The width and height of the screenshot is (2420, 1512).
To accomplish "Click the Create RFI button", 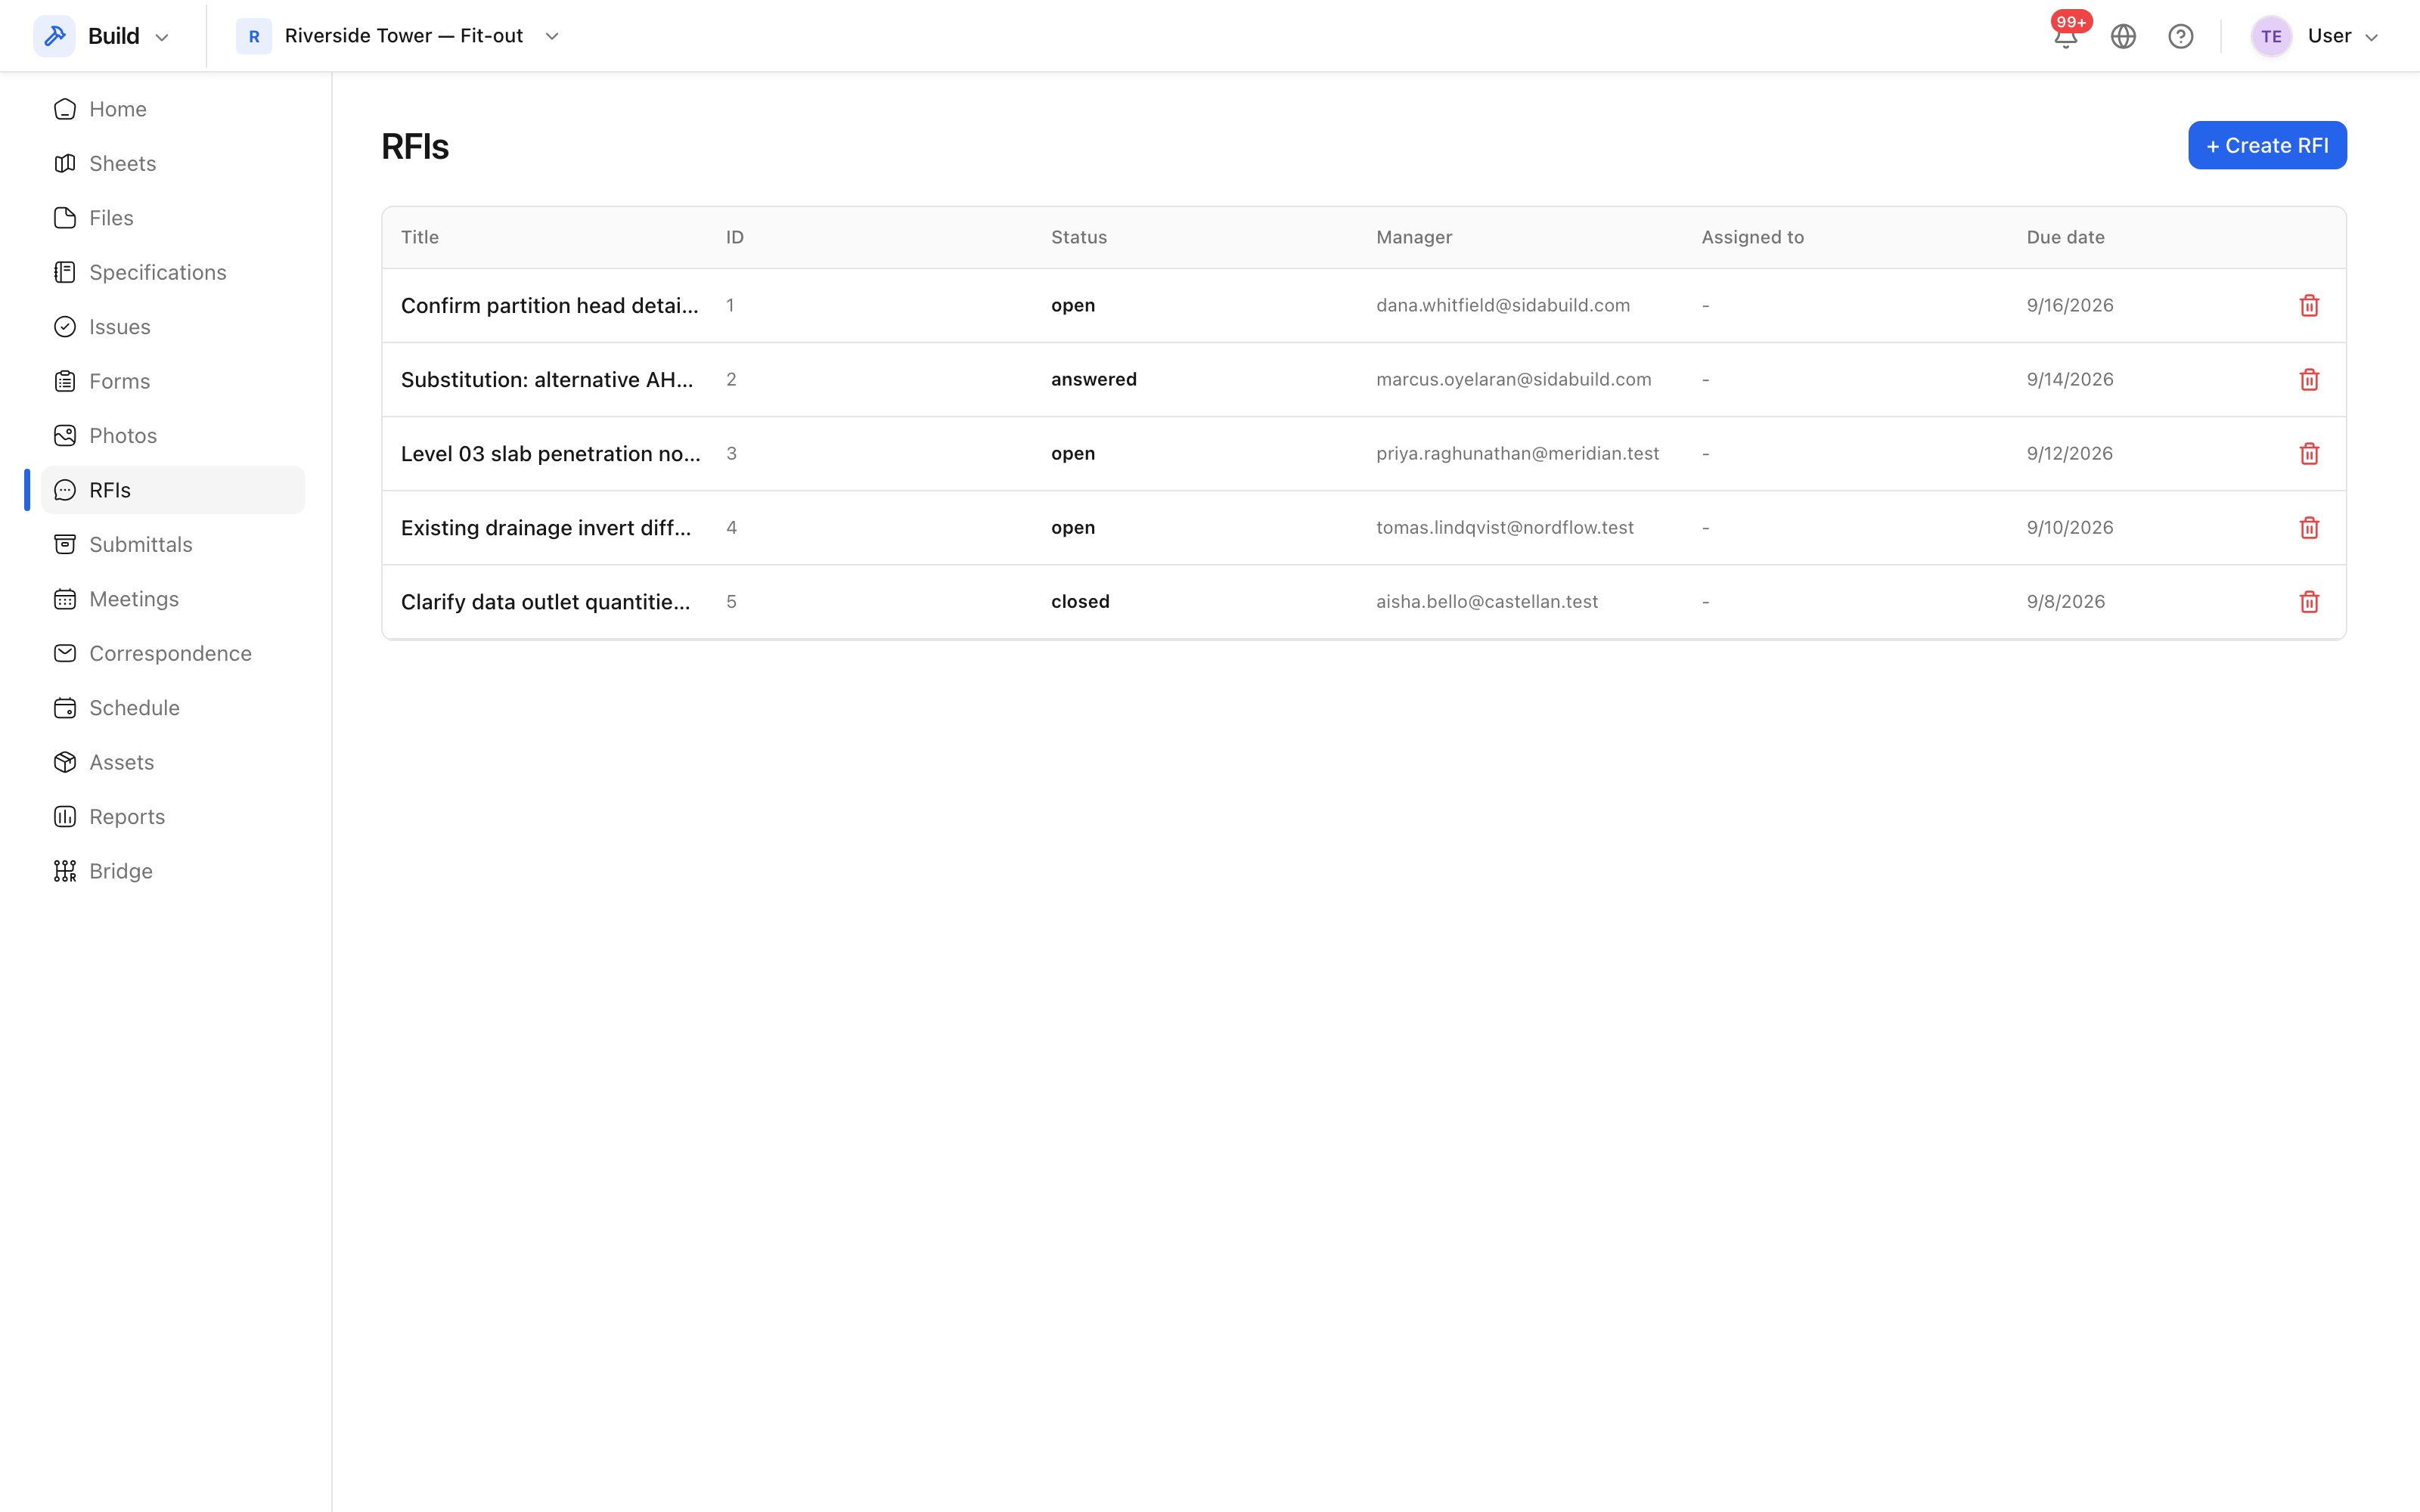I will click(x=2267, y=146).
